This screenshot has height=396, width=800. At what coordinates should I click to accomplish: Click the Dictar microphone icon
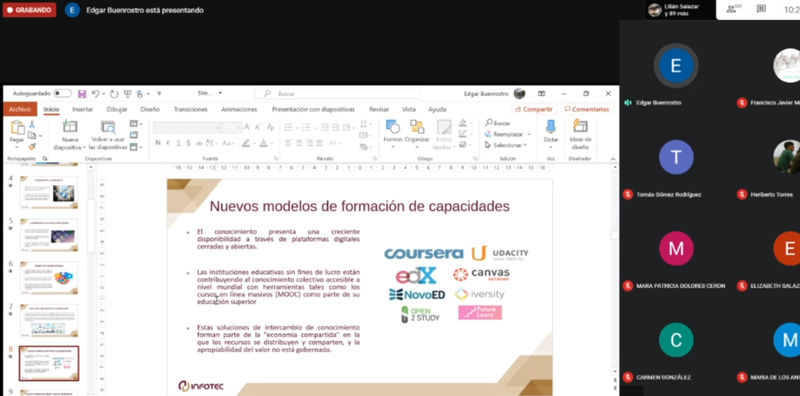coord(551,127)
